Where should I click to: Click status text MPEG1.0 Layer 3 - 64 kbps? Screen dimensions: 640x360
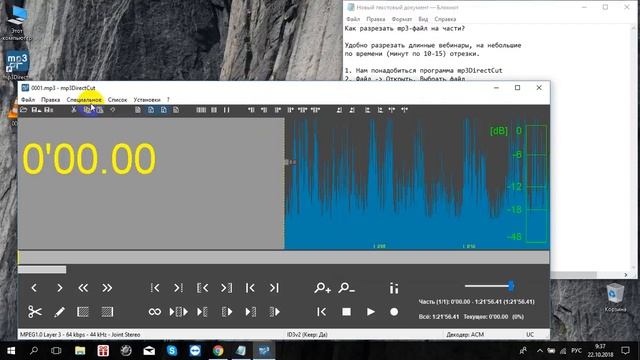[x=80, y=335]
